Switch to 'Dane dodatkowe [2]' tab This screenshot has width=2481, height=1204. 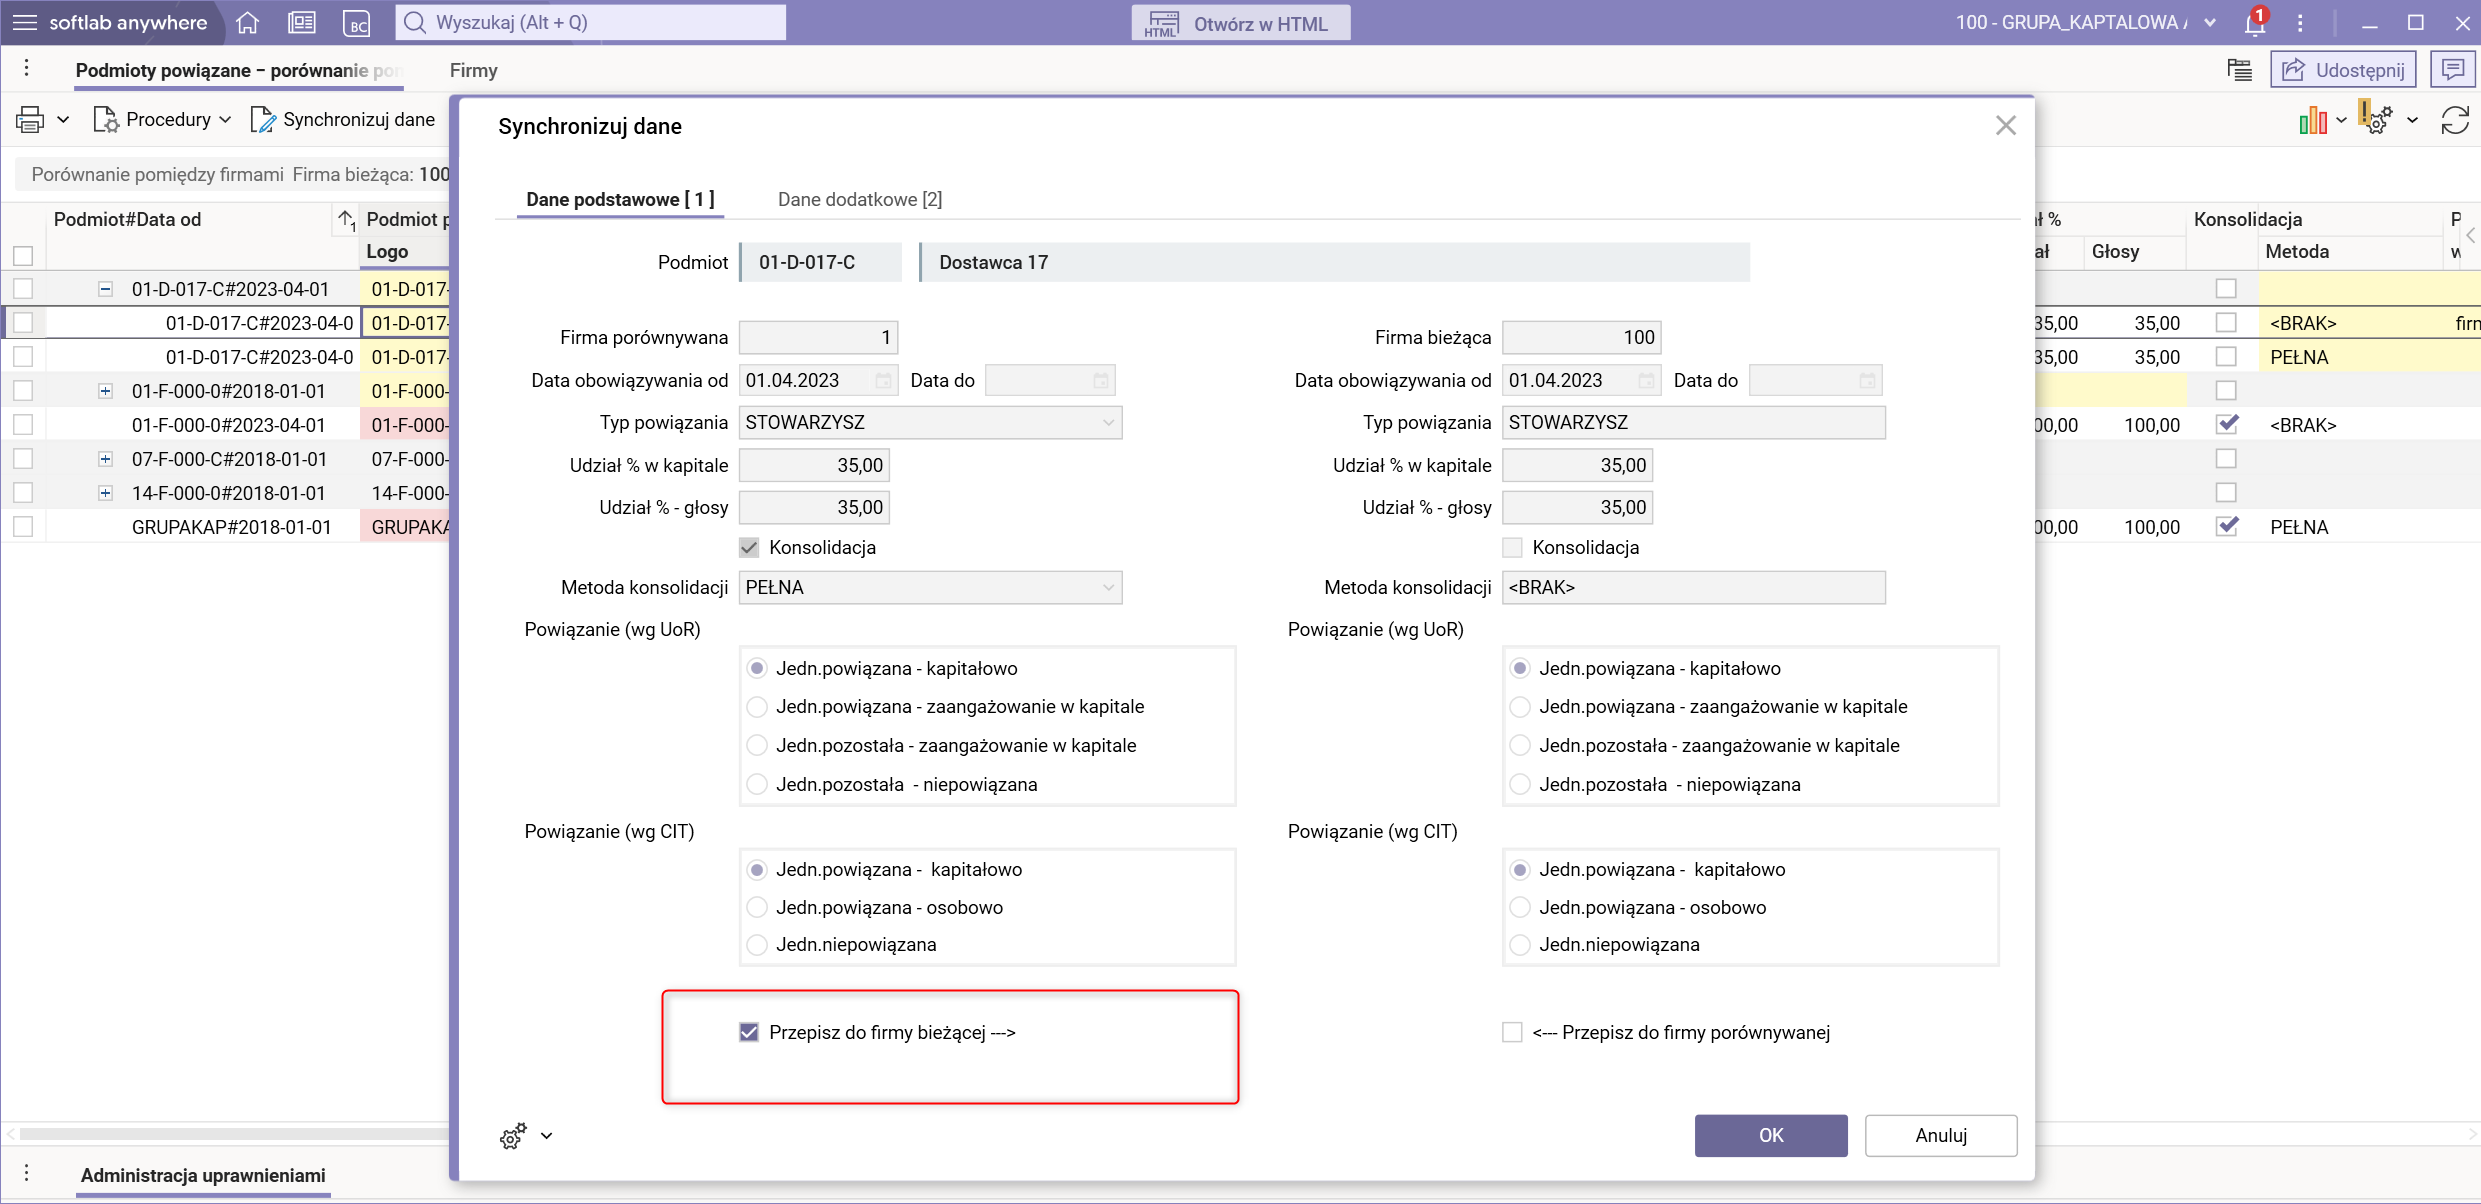(859, 199)
